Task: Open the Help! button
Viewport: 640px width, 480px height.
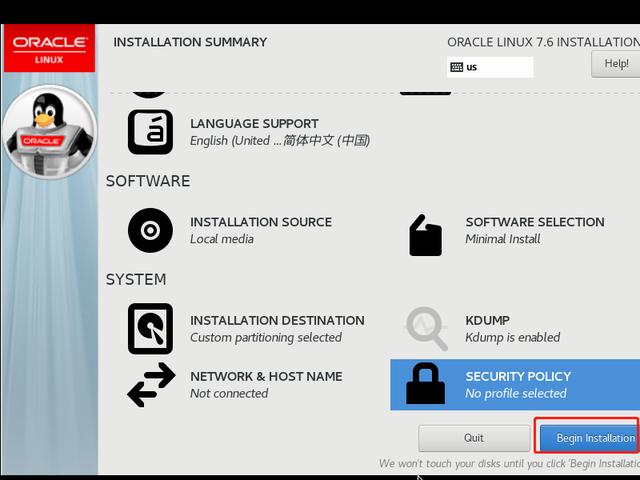Action: (616, 64)
